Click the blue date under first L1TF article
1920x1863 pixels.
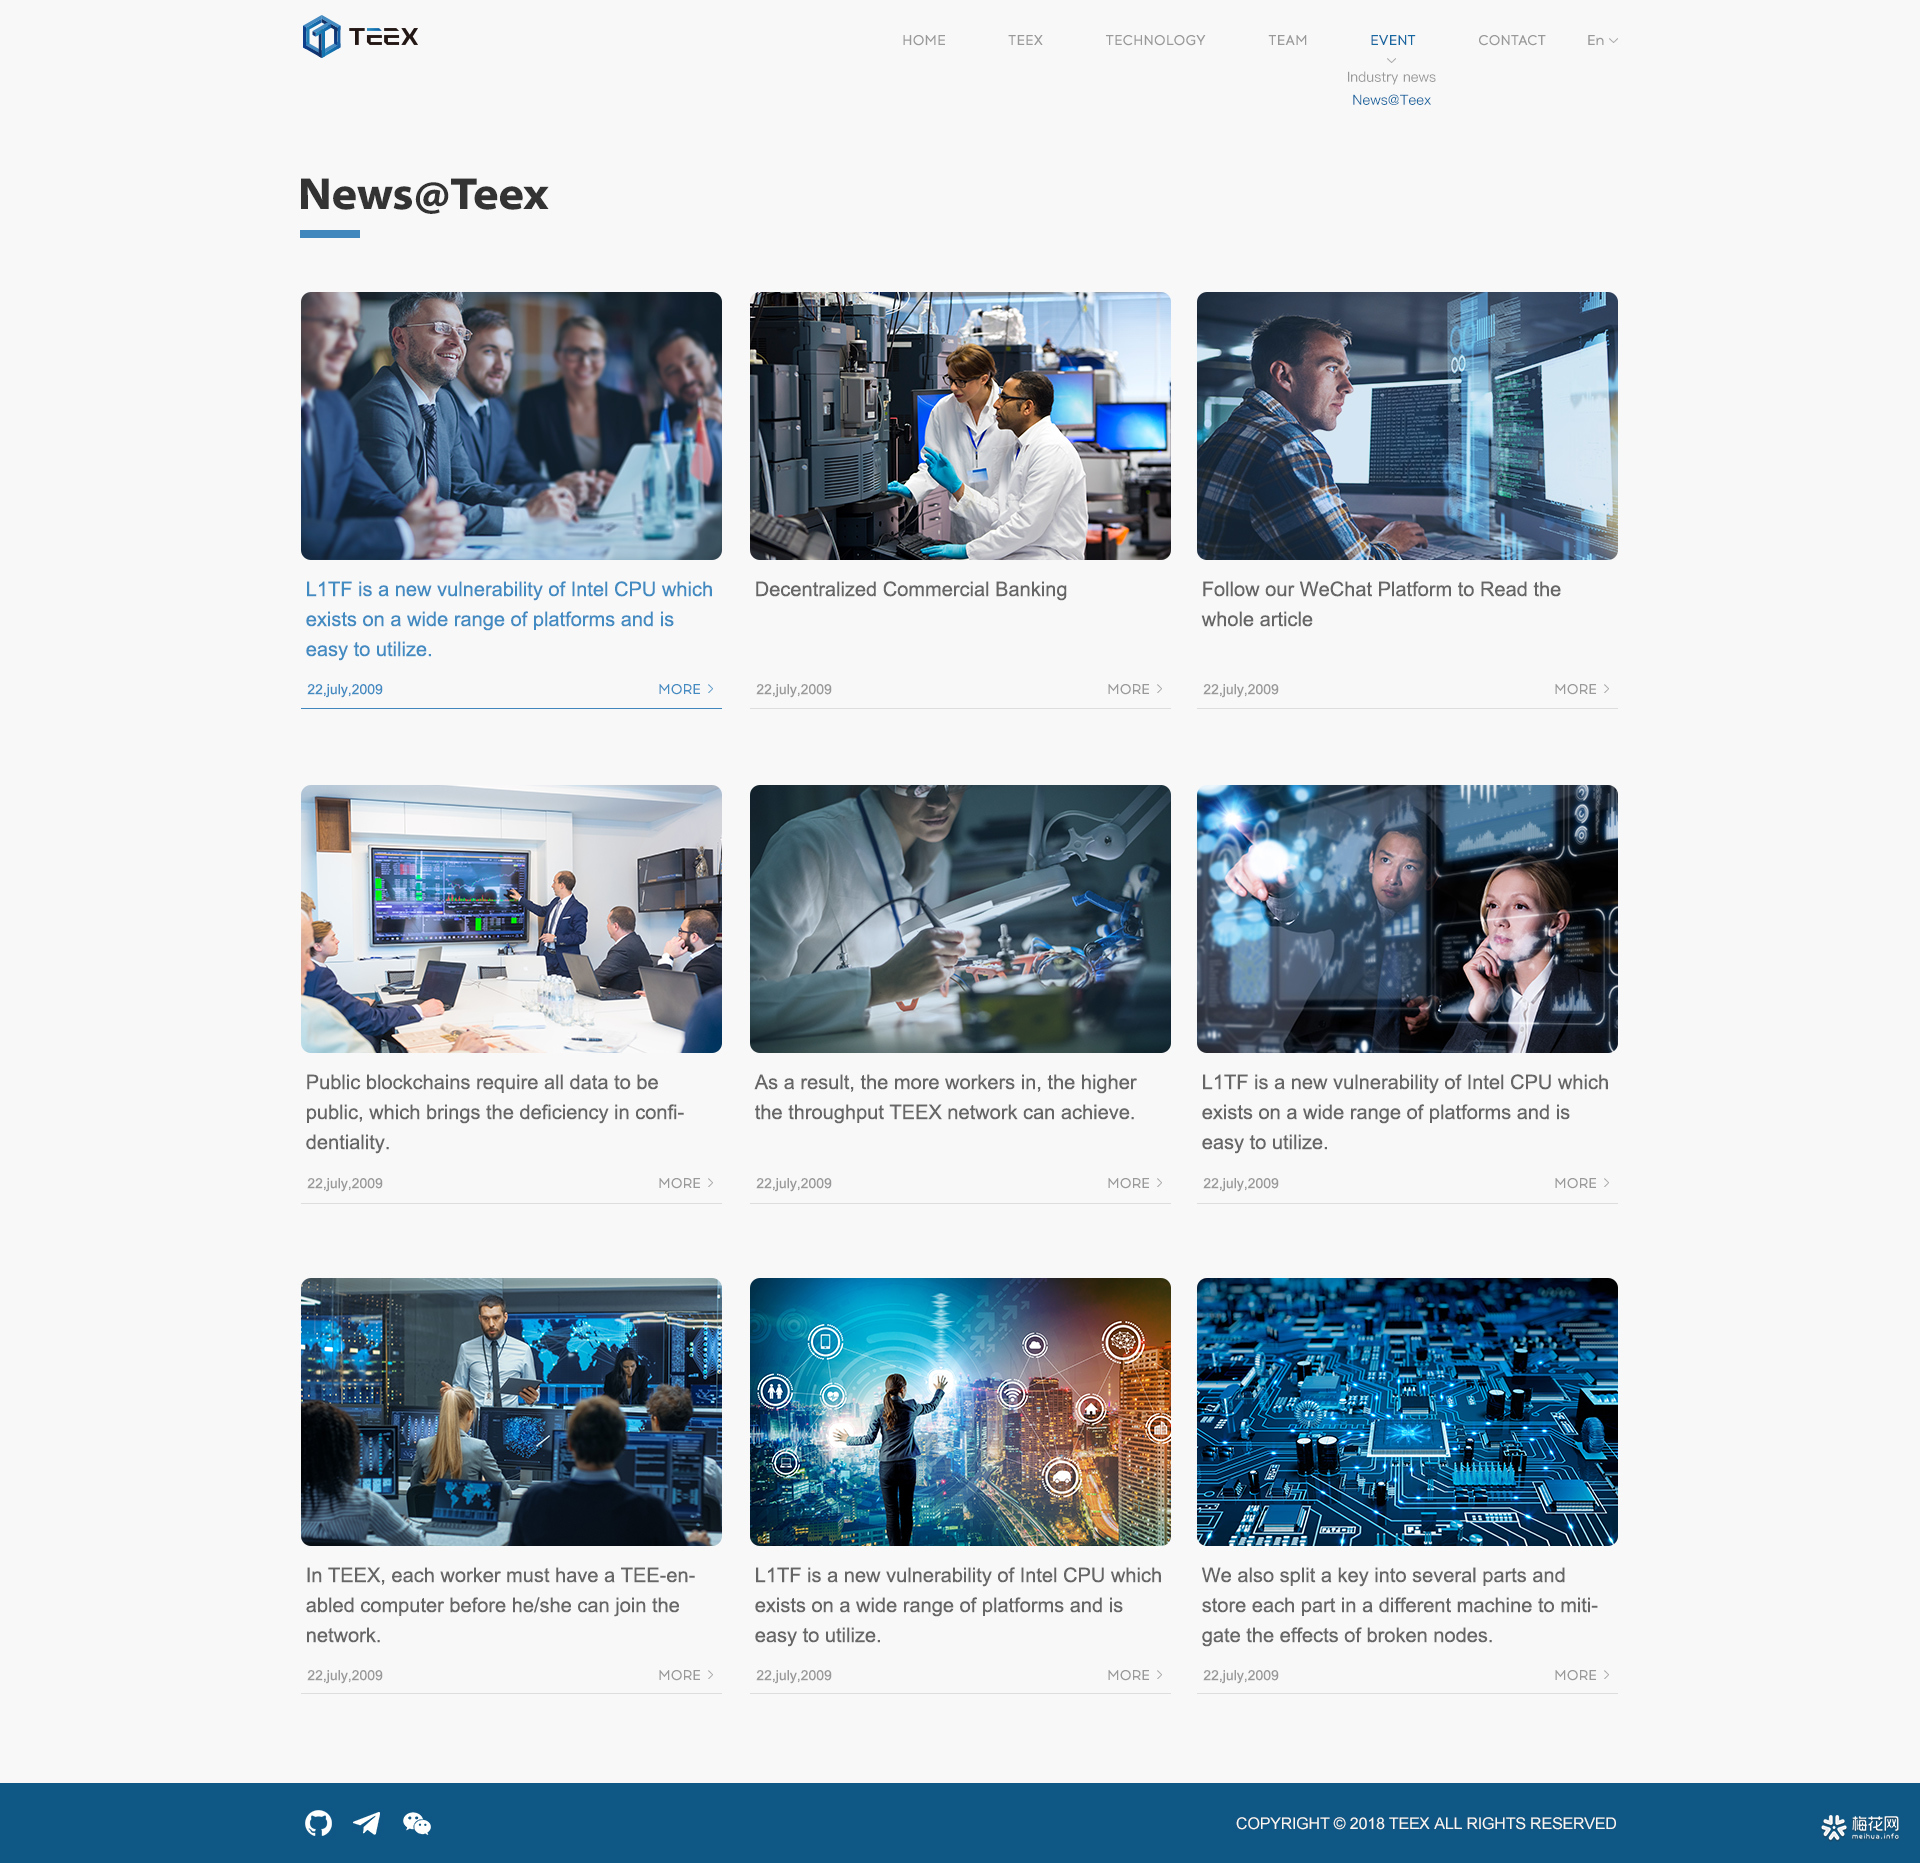coord(345,689)
